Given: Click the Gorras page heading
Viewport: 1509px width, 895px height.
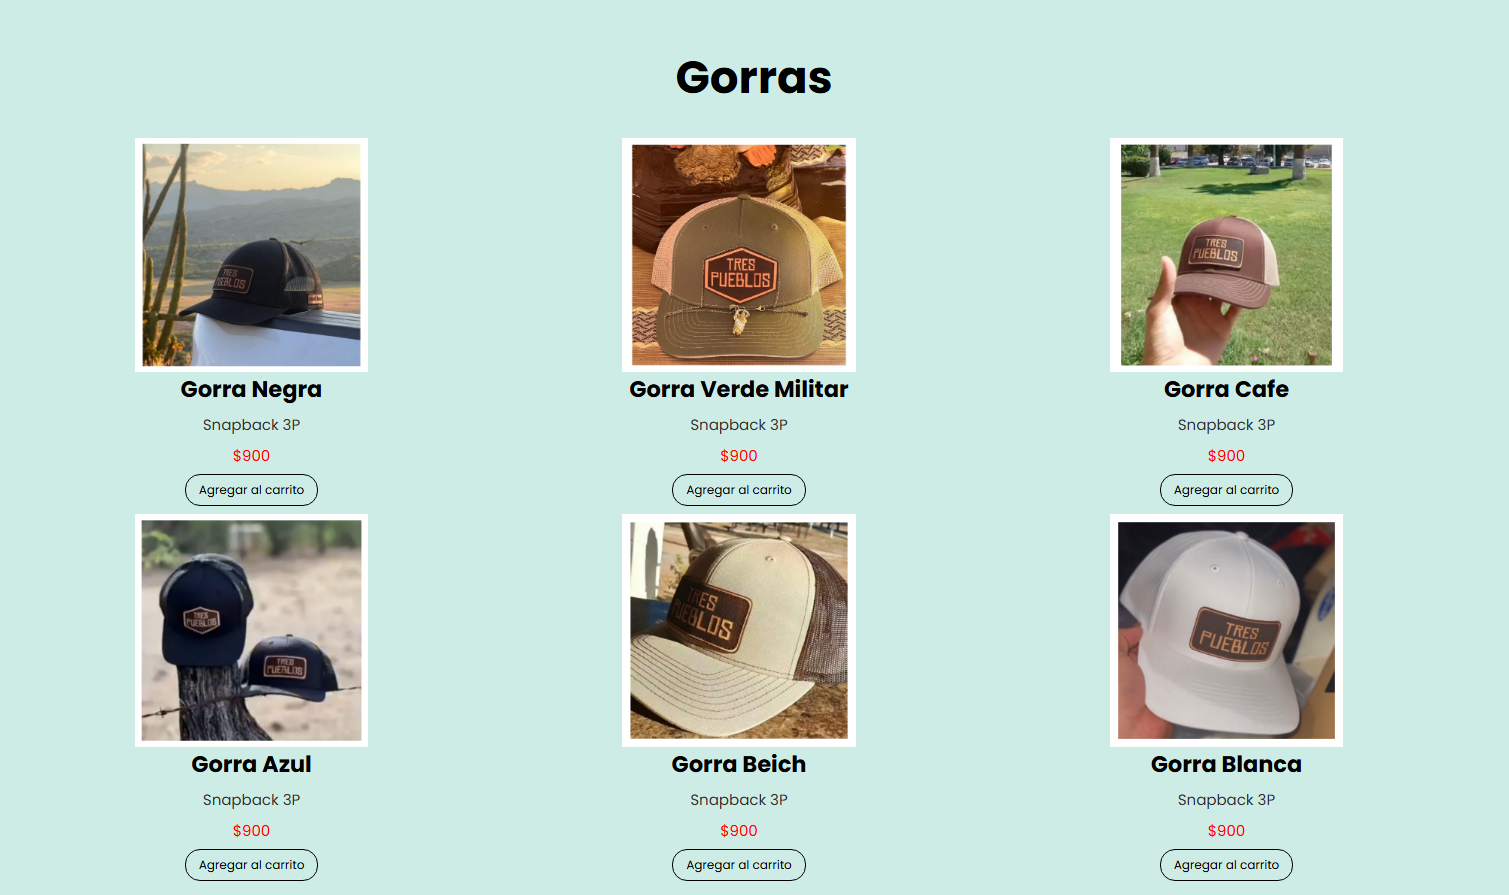Looking at the screenshot, I should (754, 77).
